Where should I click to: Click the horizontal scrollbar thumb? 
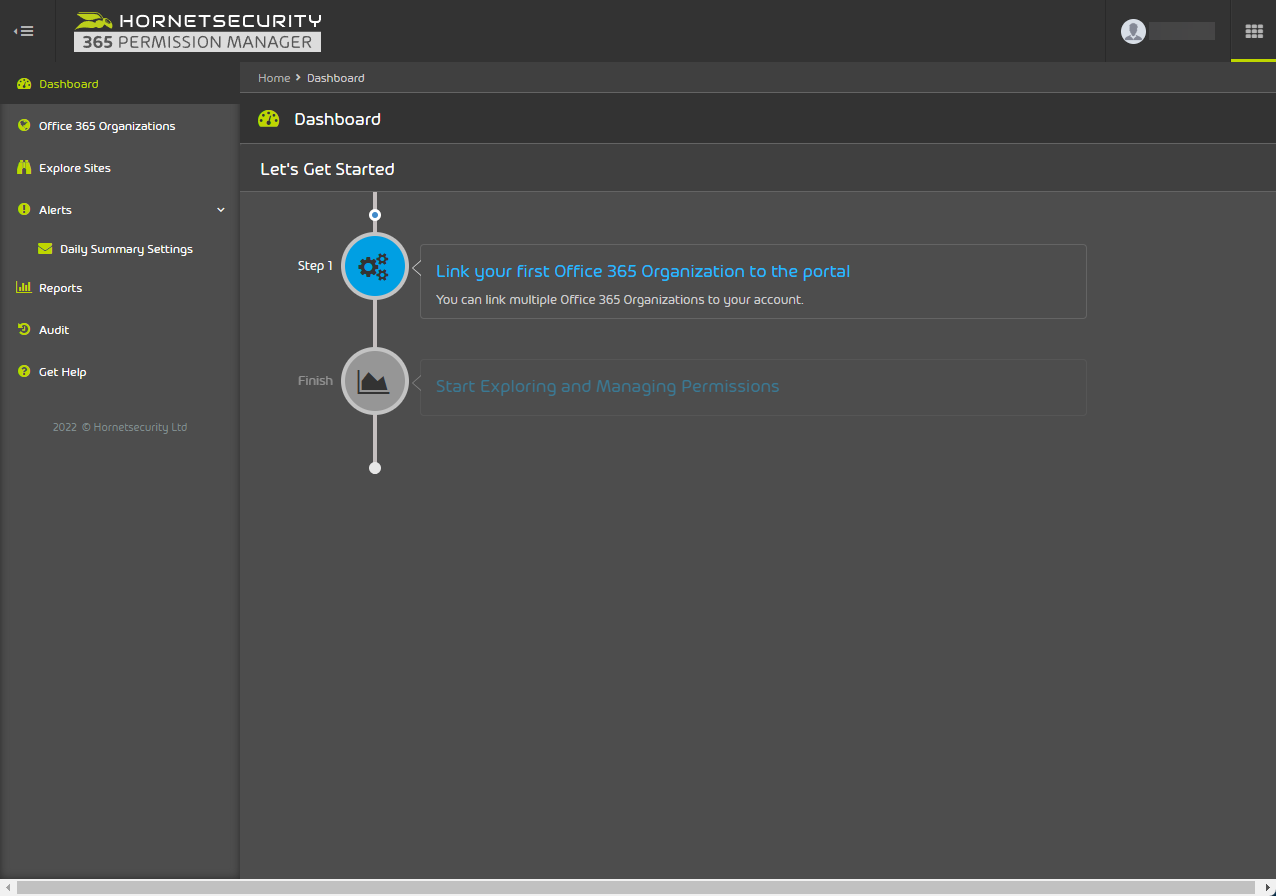tap(636, 888)
